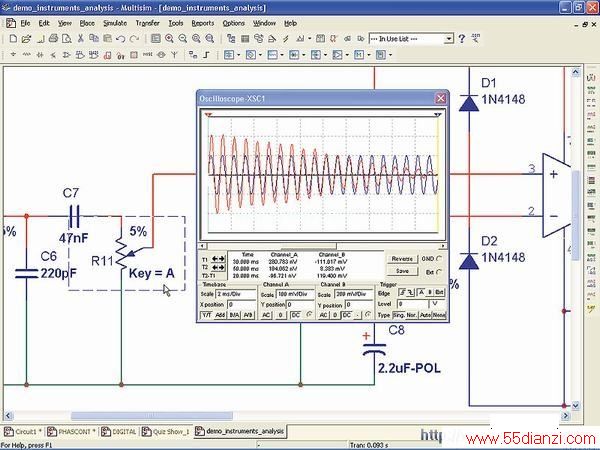Click the Reverse button in oscilloscope

[x=402, y=259]
